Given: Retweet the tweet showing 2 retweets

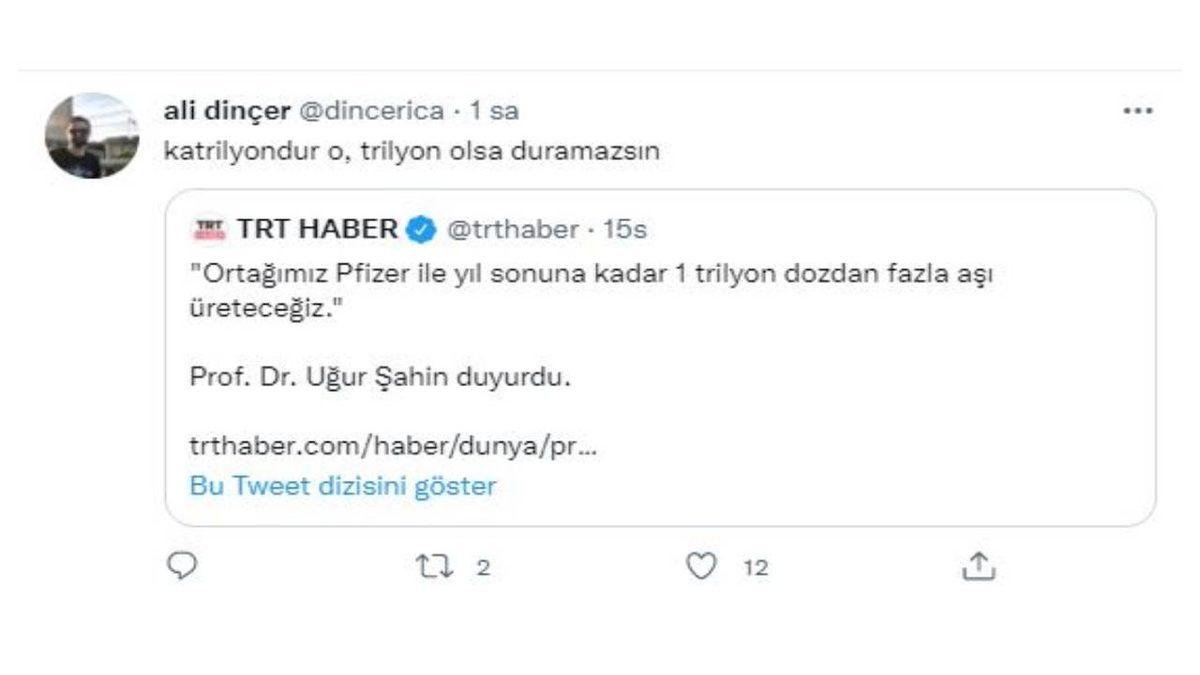Looking at the screenshot, I should pos(434,566).
